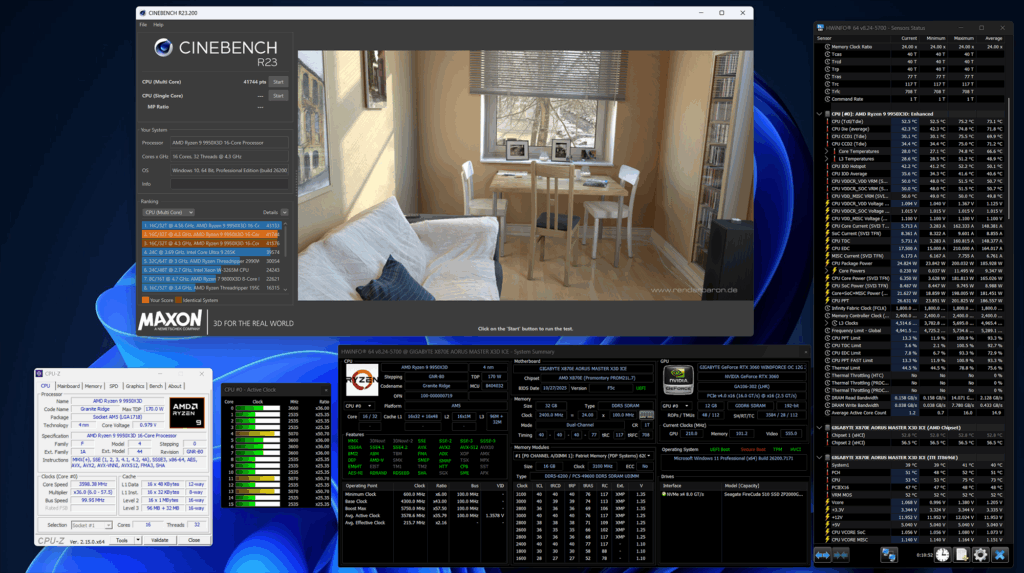Image resolution: width=1024 pixels, height=573 pixels.
Task: Switch to the Bench tab in CPU-Z
Action: click(x=155, y=386)
